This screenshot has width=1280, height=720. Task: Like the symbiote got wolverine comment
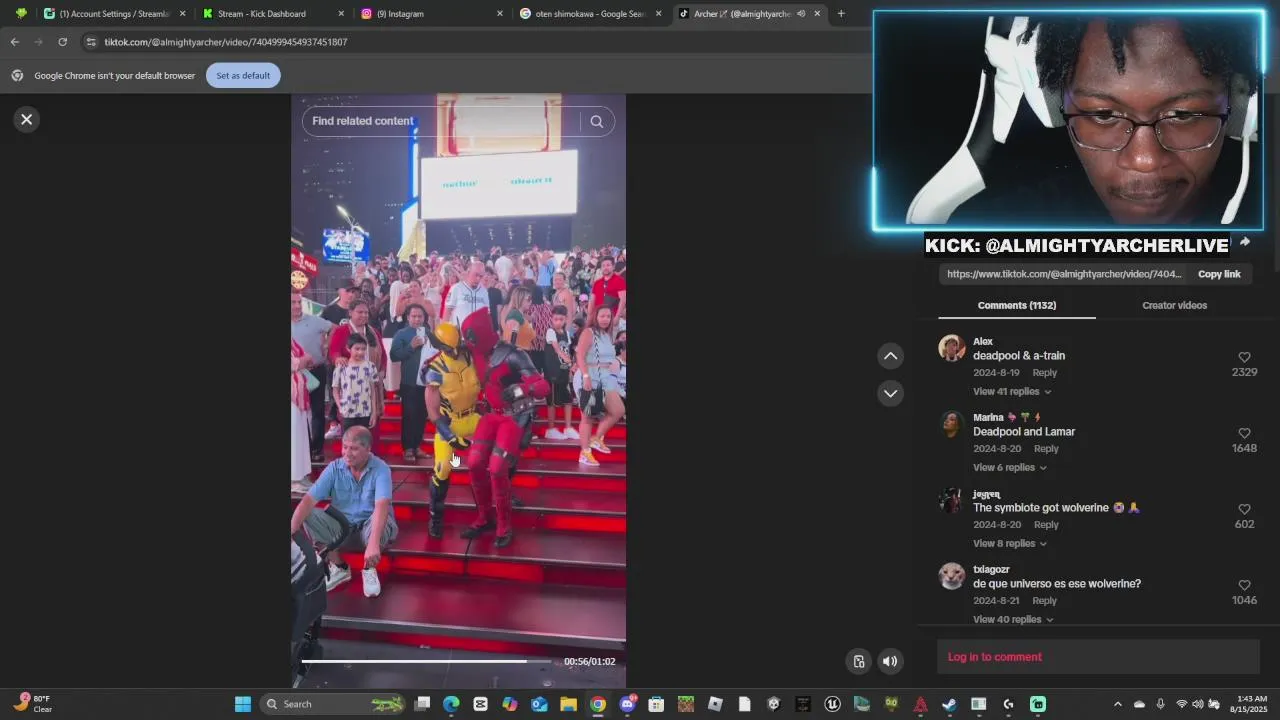point(1244,509)
